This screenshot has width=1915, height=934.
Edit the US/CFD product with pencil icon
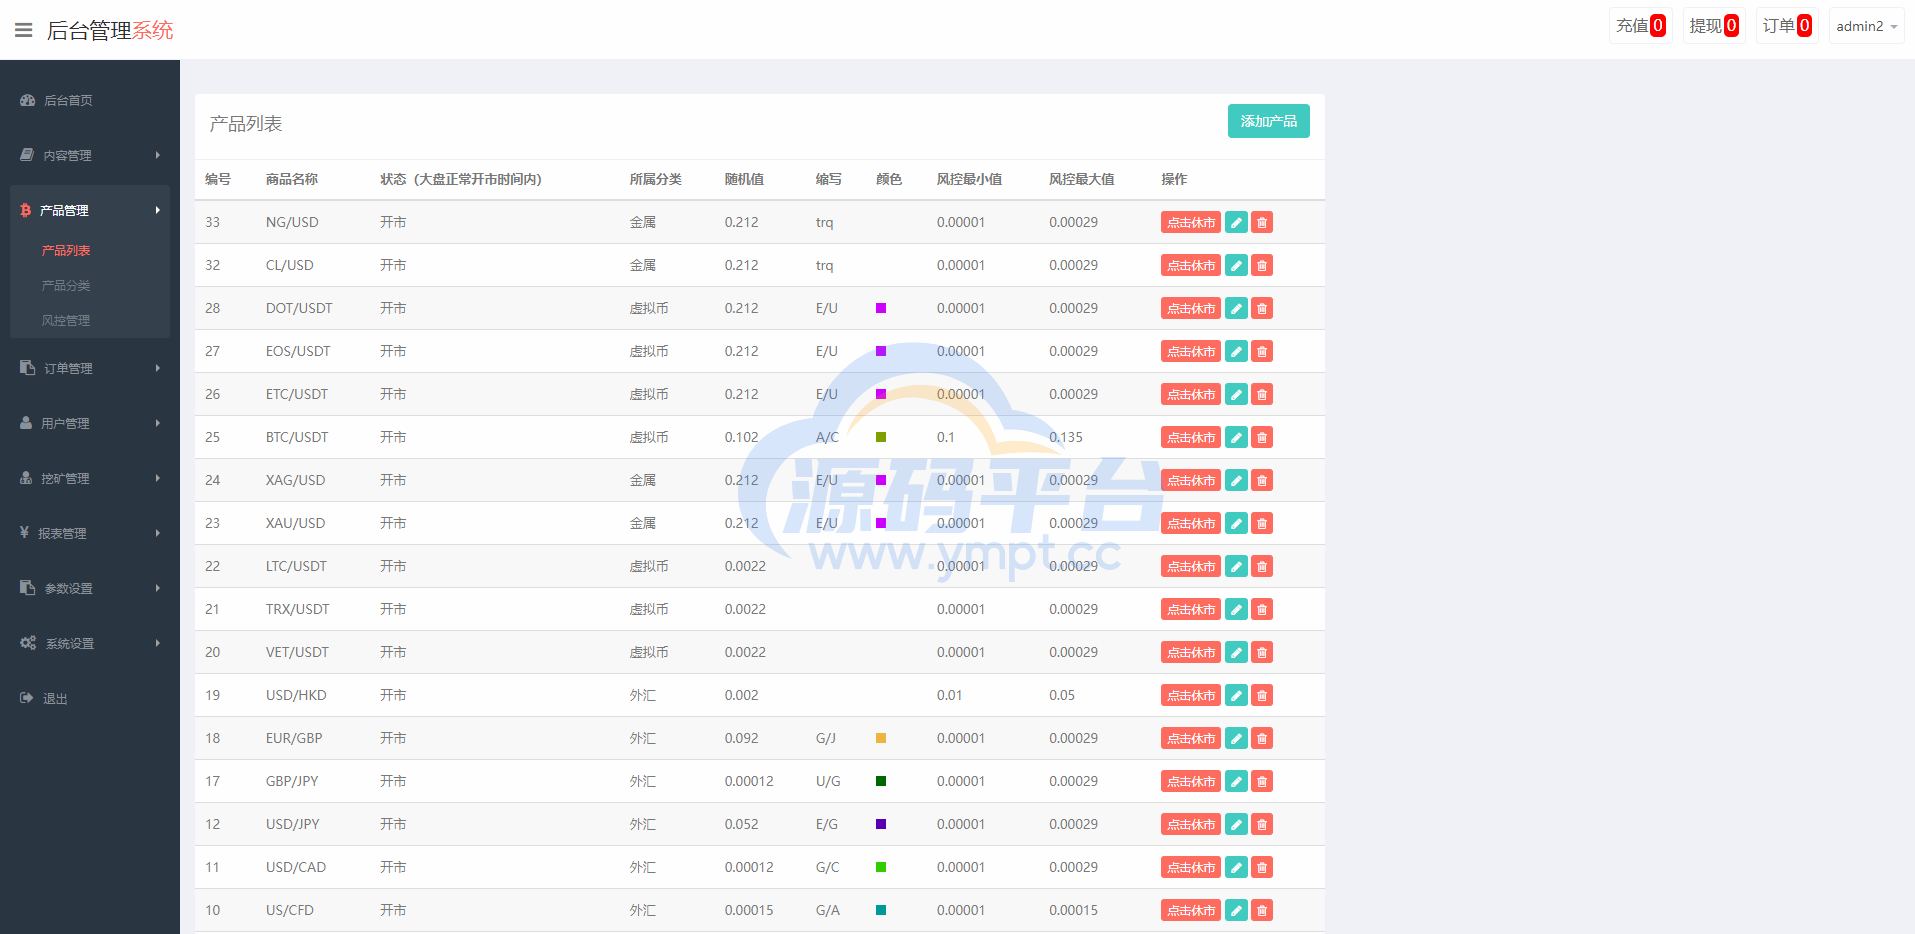pos(1236,910)
